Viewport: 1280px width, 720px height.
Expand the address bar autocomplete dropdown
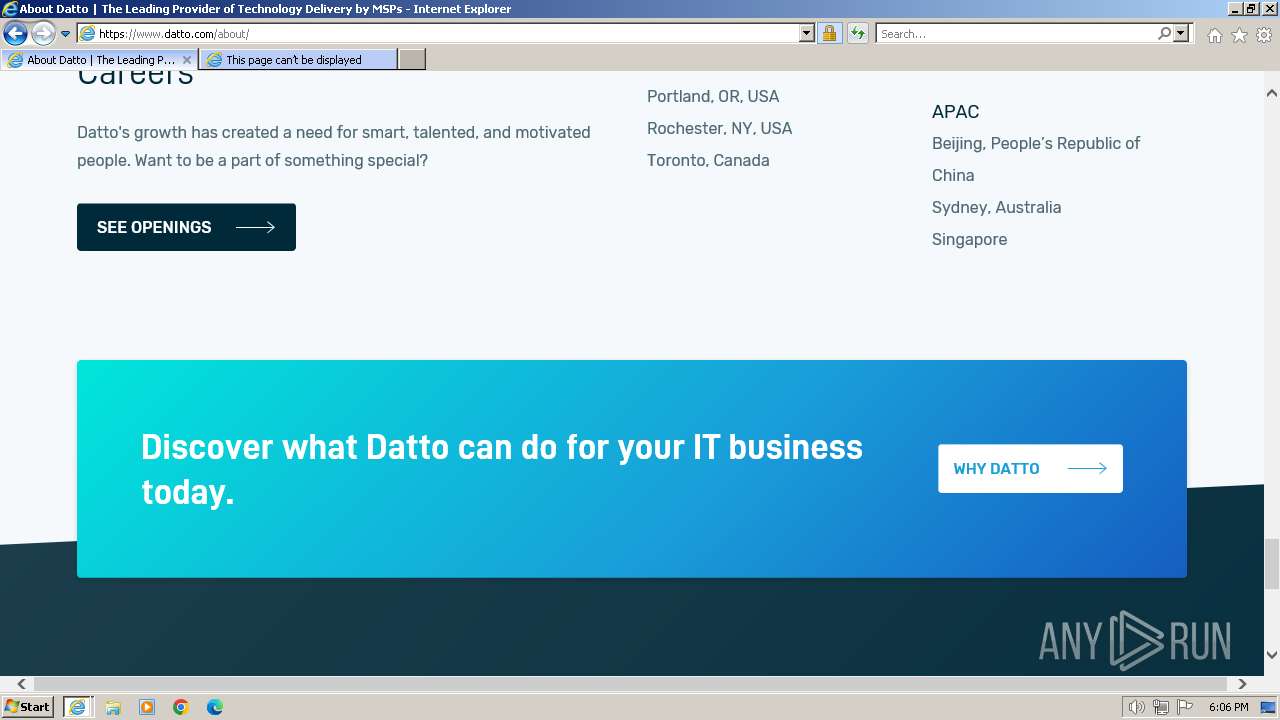tap(807, 33)
